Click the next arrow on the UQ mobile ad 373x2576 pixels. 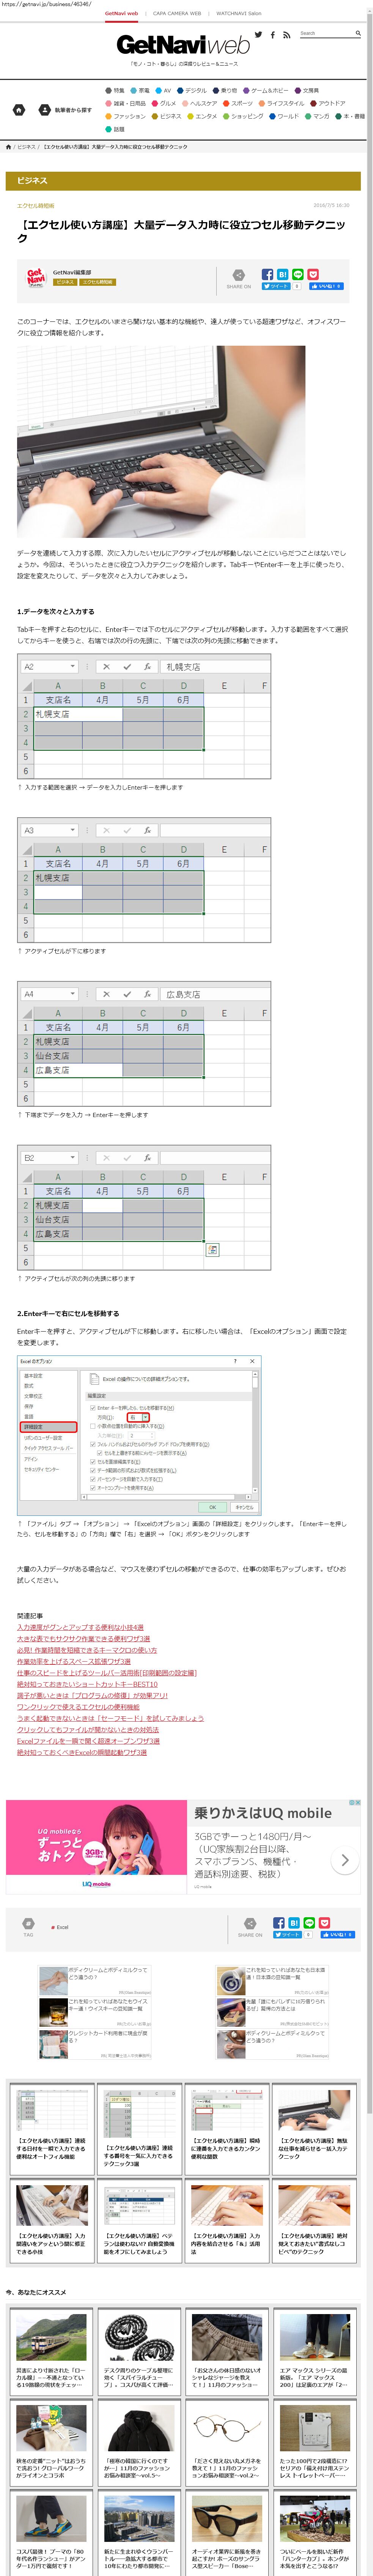(x=345, y=1860)
